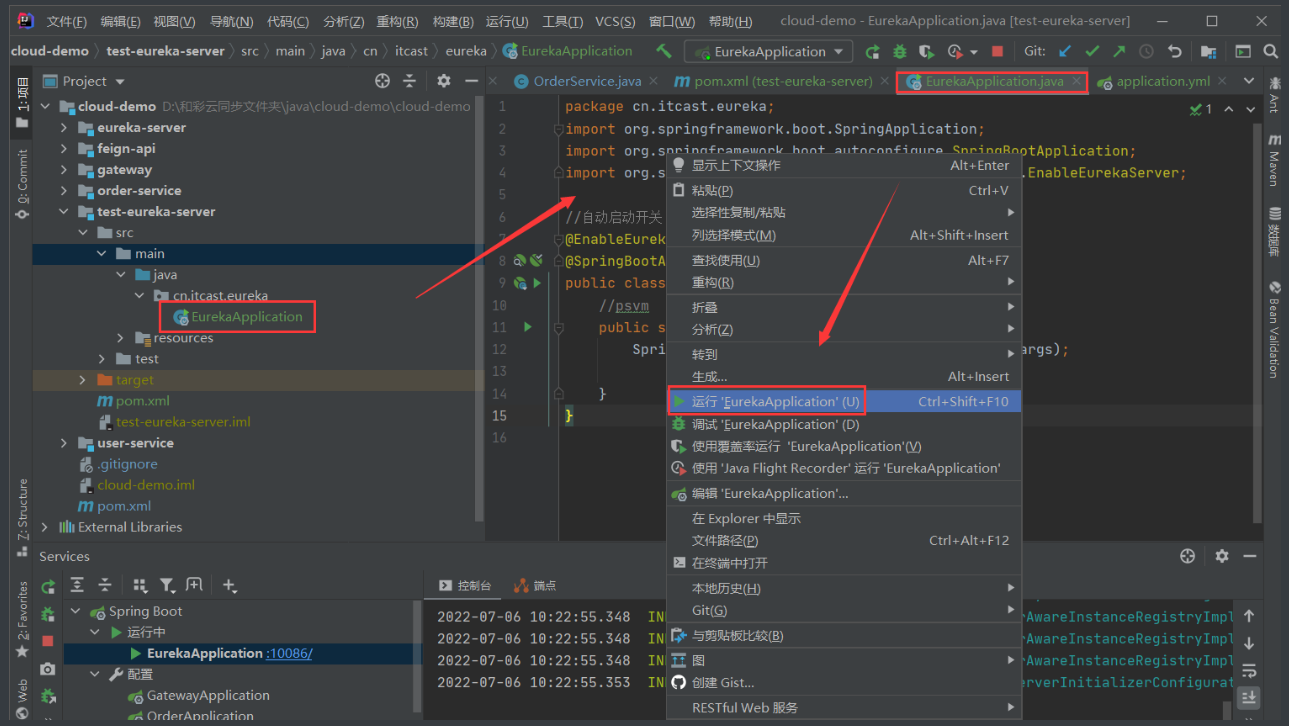Click the Debug bug icon in toolbar
The width and height of the screenshot is (1289, 726).
(900, 51)
